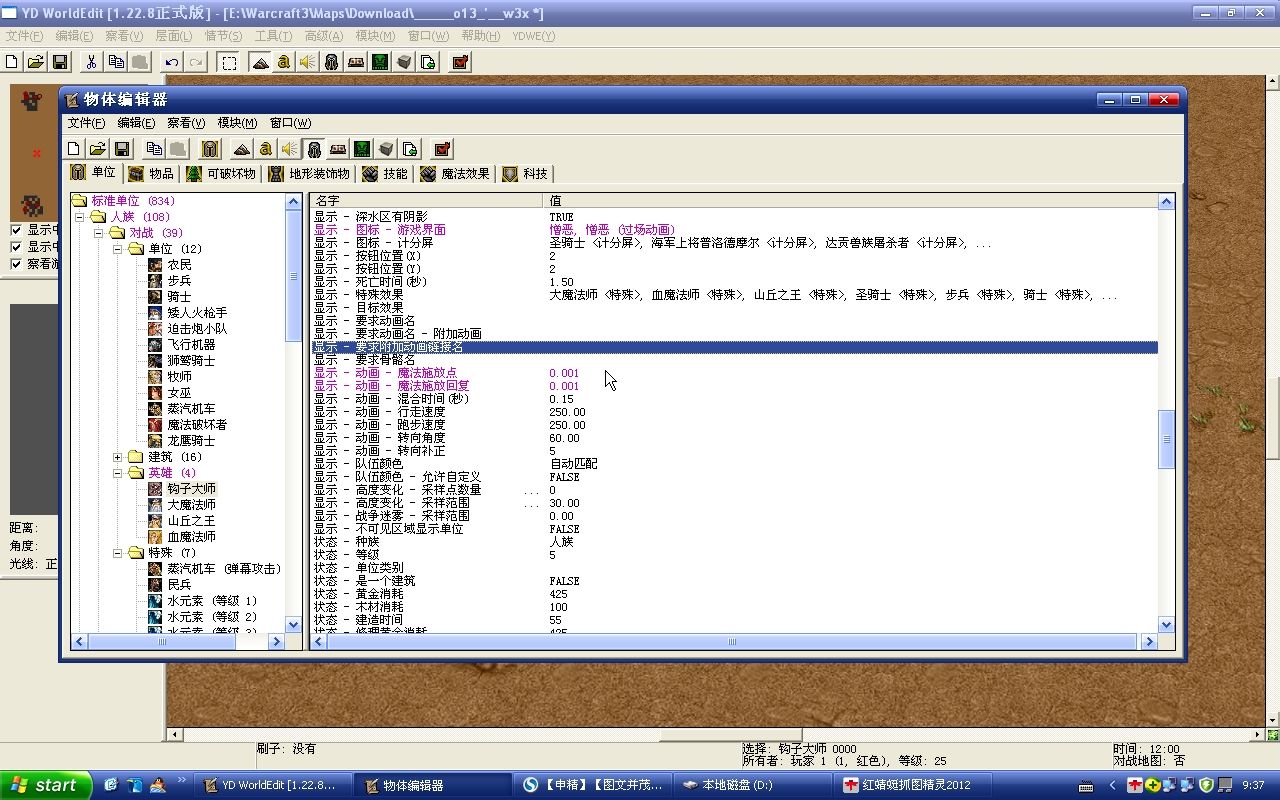1280x800 pixels.
Task: Select the 状态 - 黄金消耗 property row
Action: tap(735, 594)
